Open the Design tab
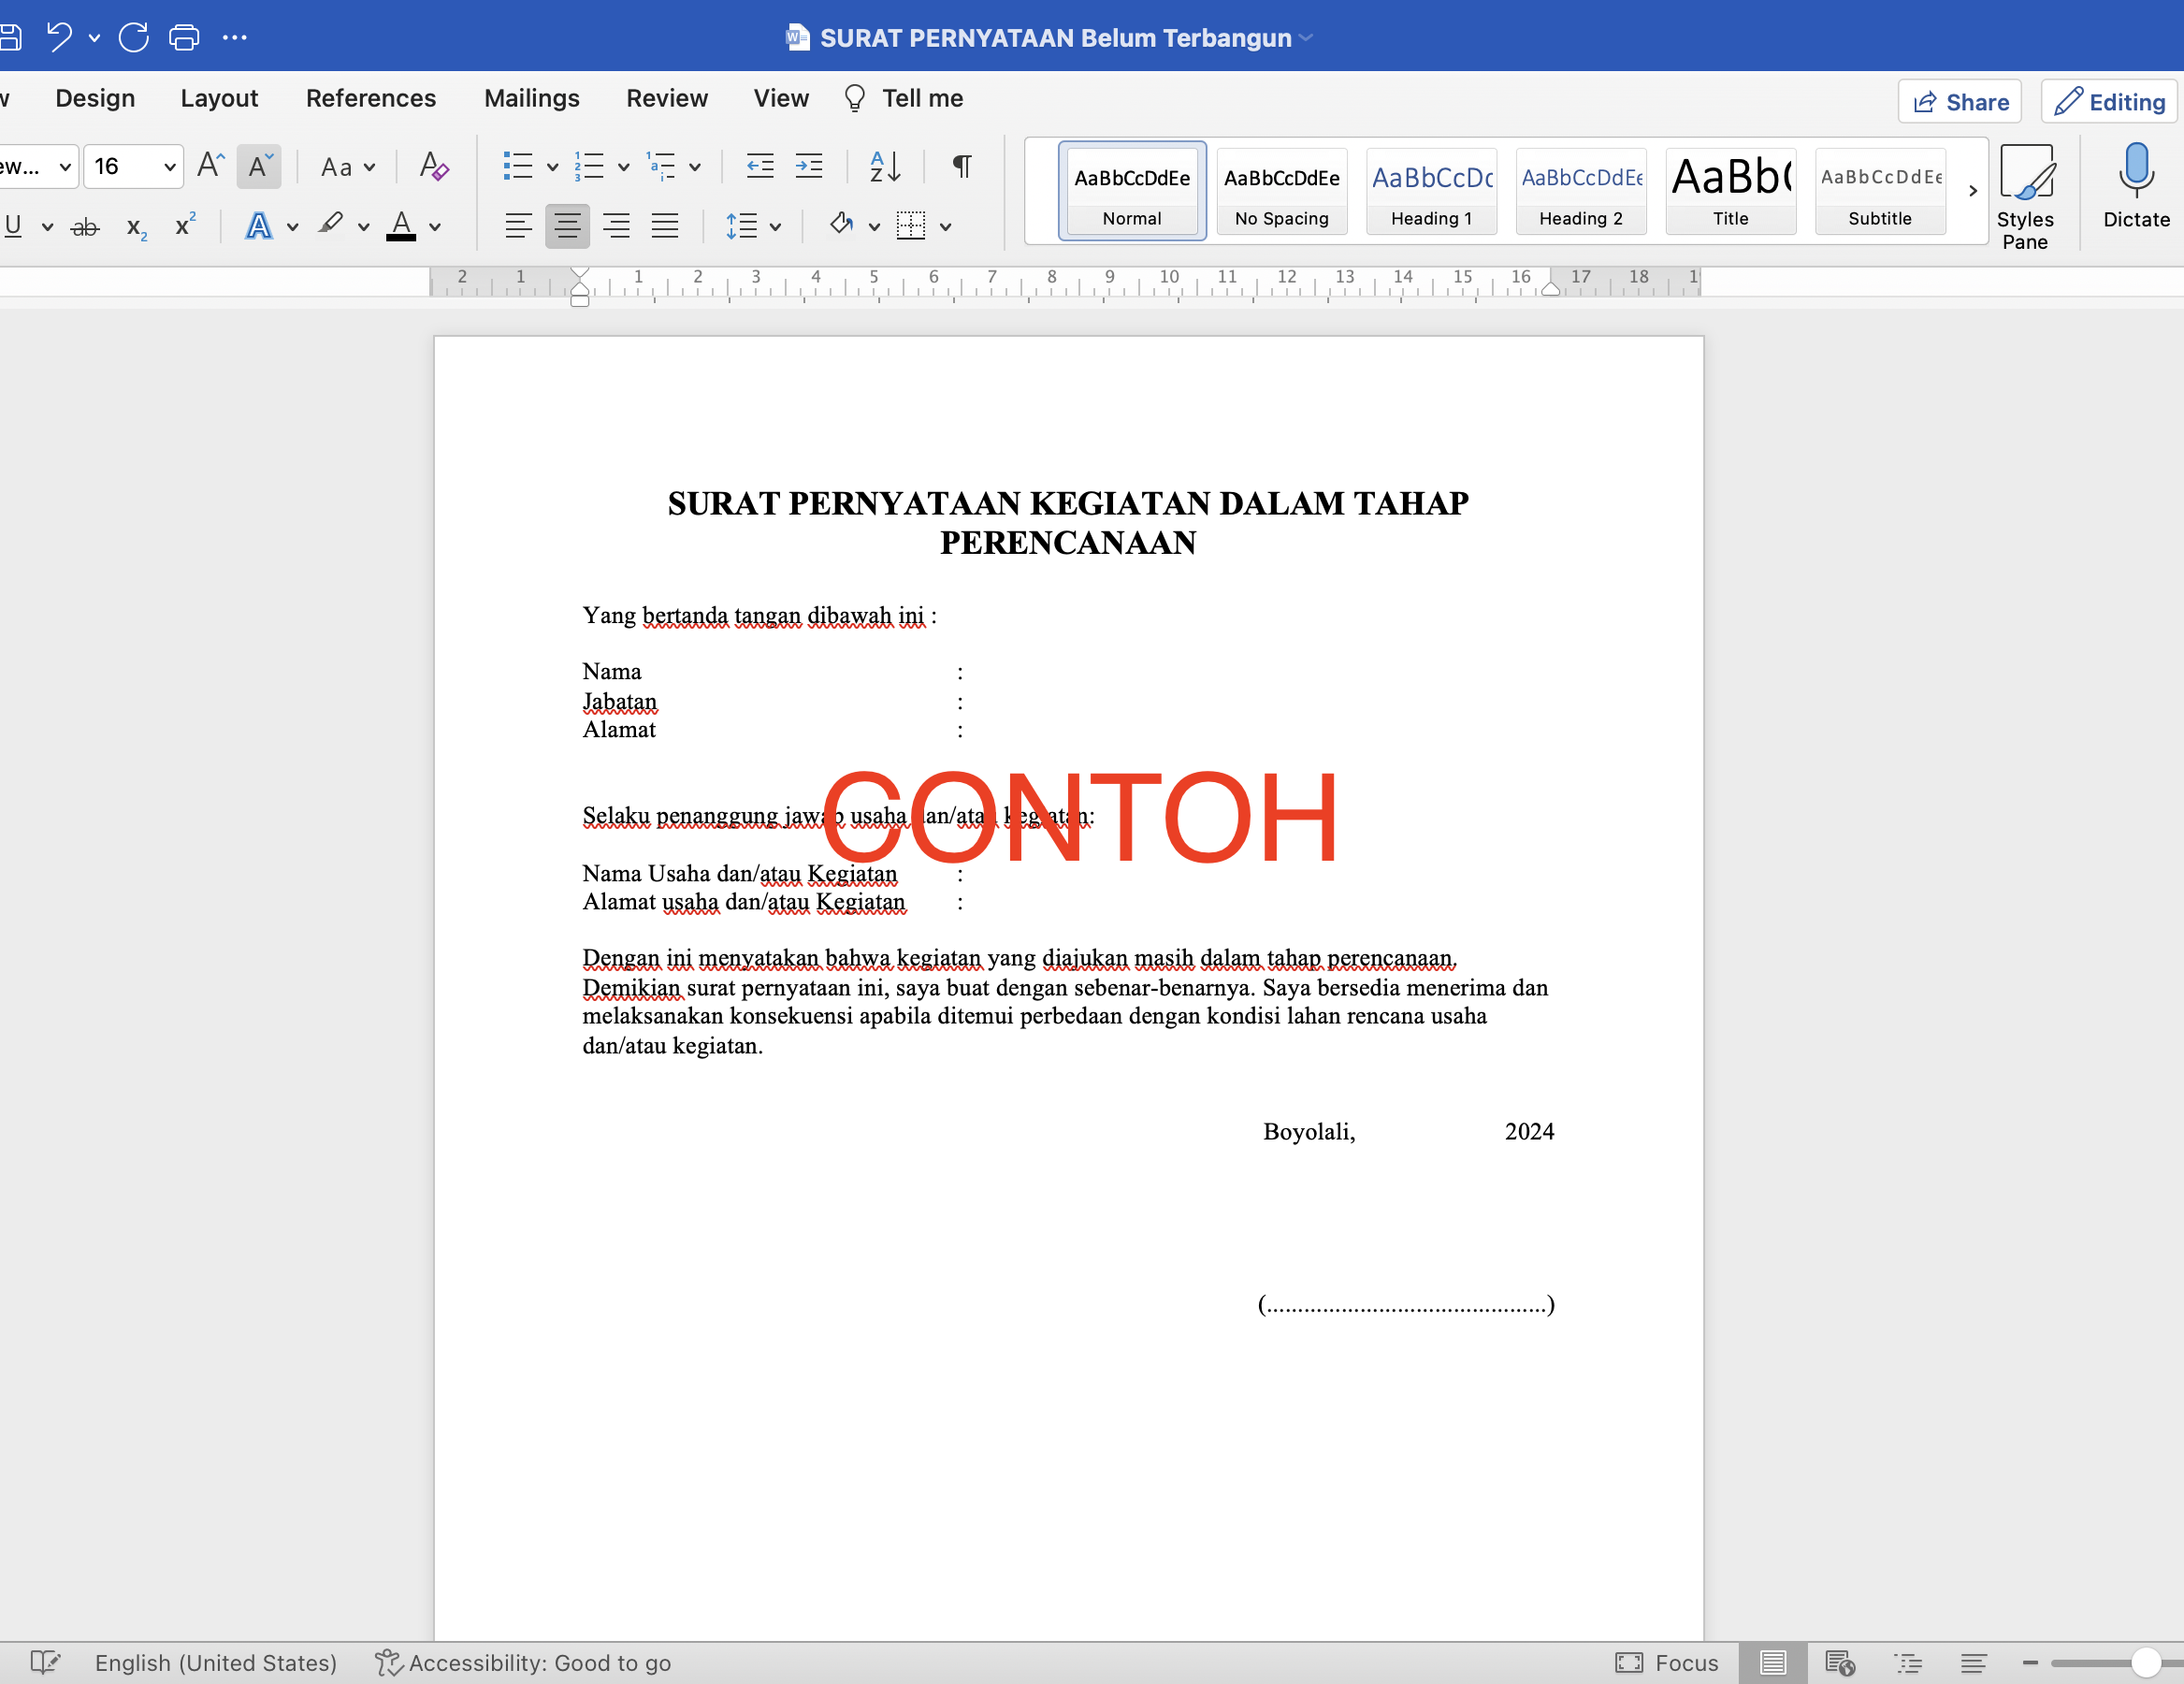 [95, 98]
